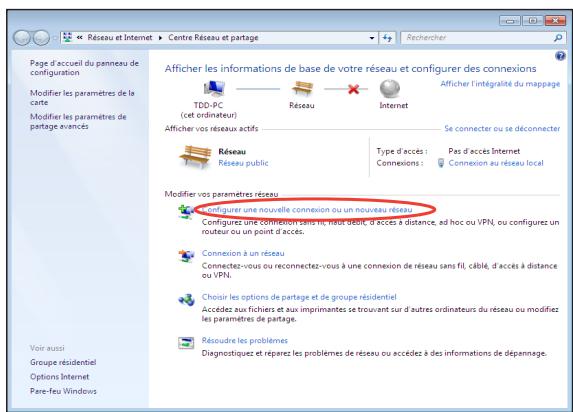
Task: Click the sharing options icon for groupe résidentiel
Action: click(186, 300)
